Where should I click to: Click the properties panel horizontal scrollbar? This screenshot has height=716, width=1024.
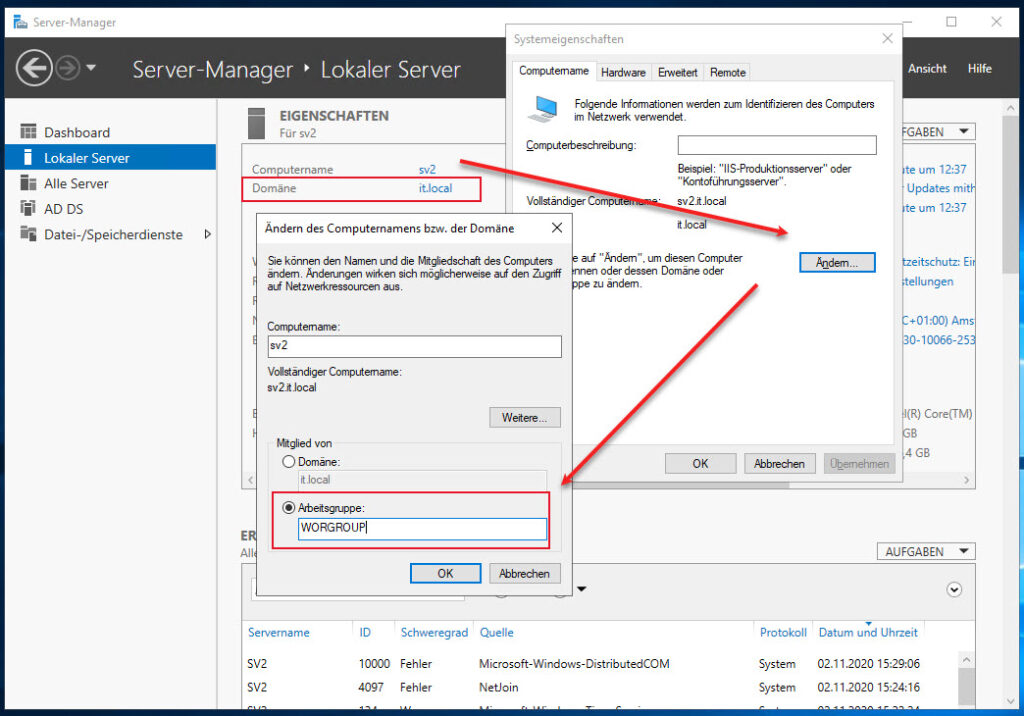[x=679, y=485]
